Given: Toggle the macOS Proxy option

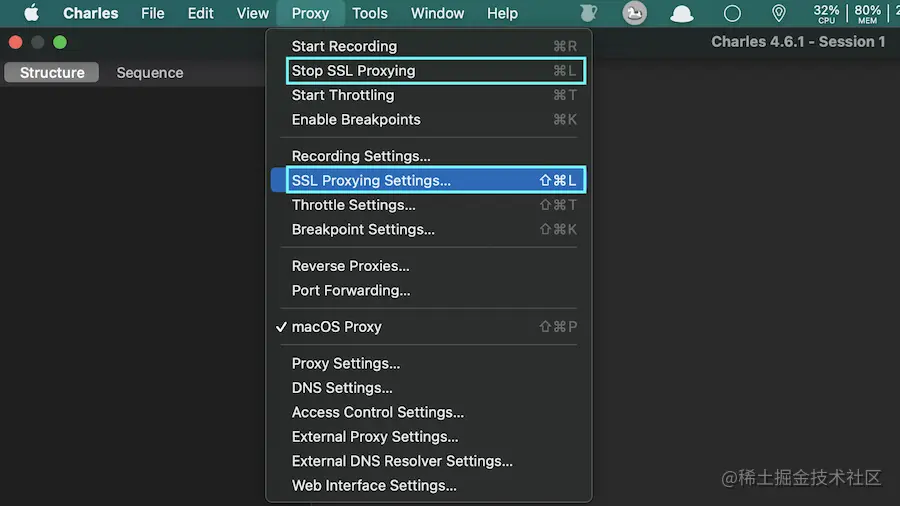Looking at the screenshot, I should (428, 326).
